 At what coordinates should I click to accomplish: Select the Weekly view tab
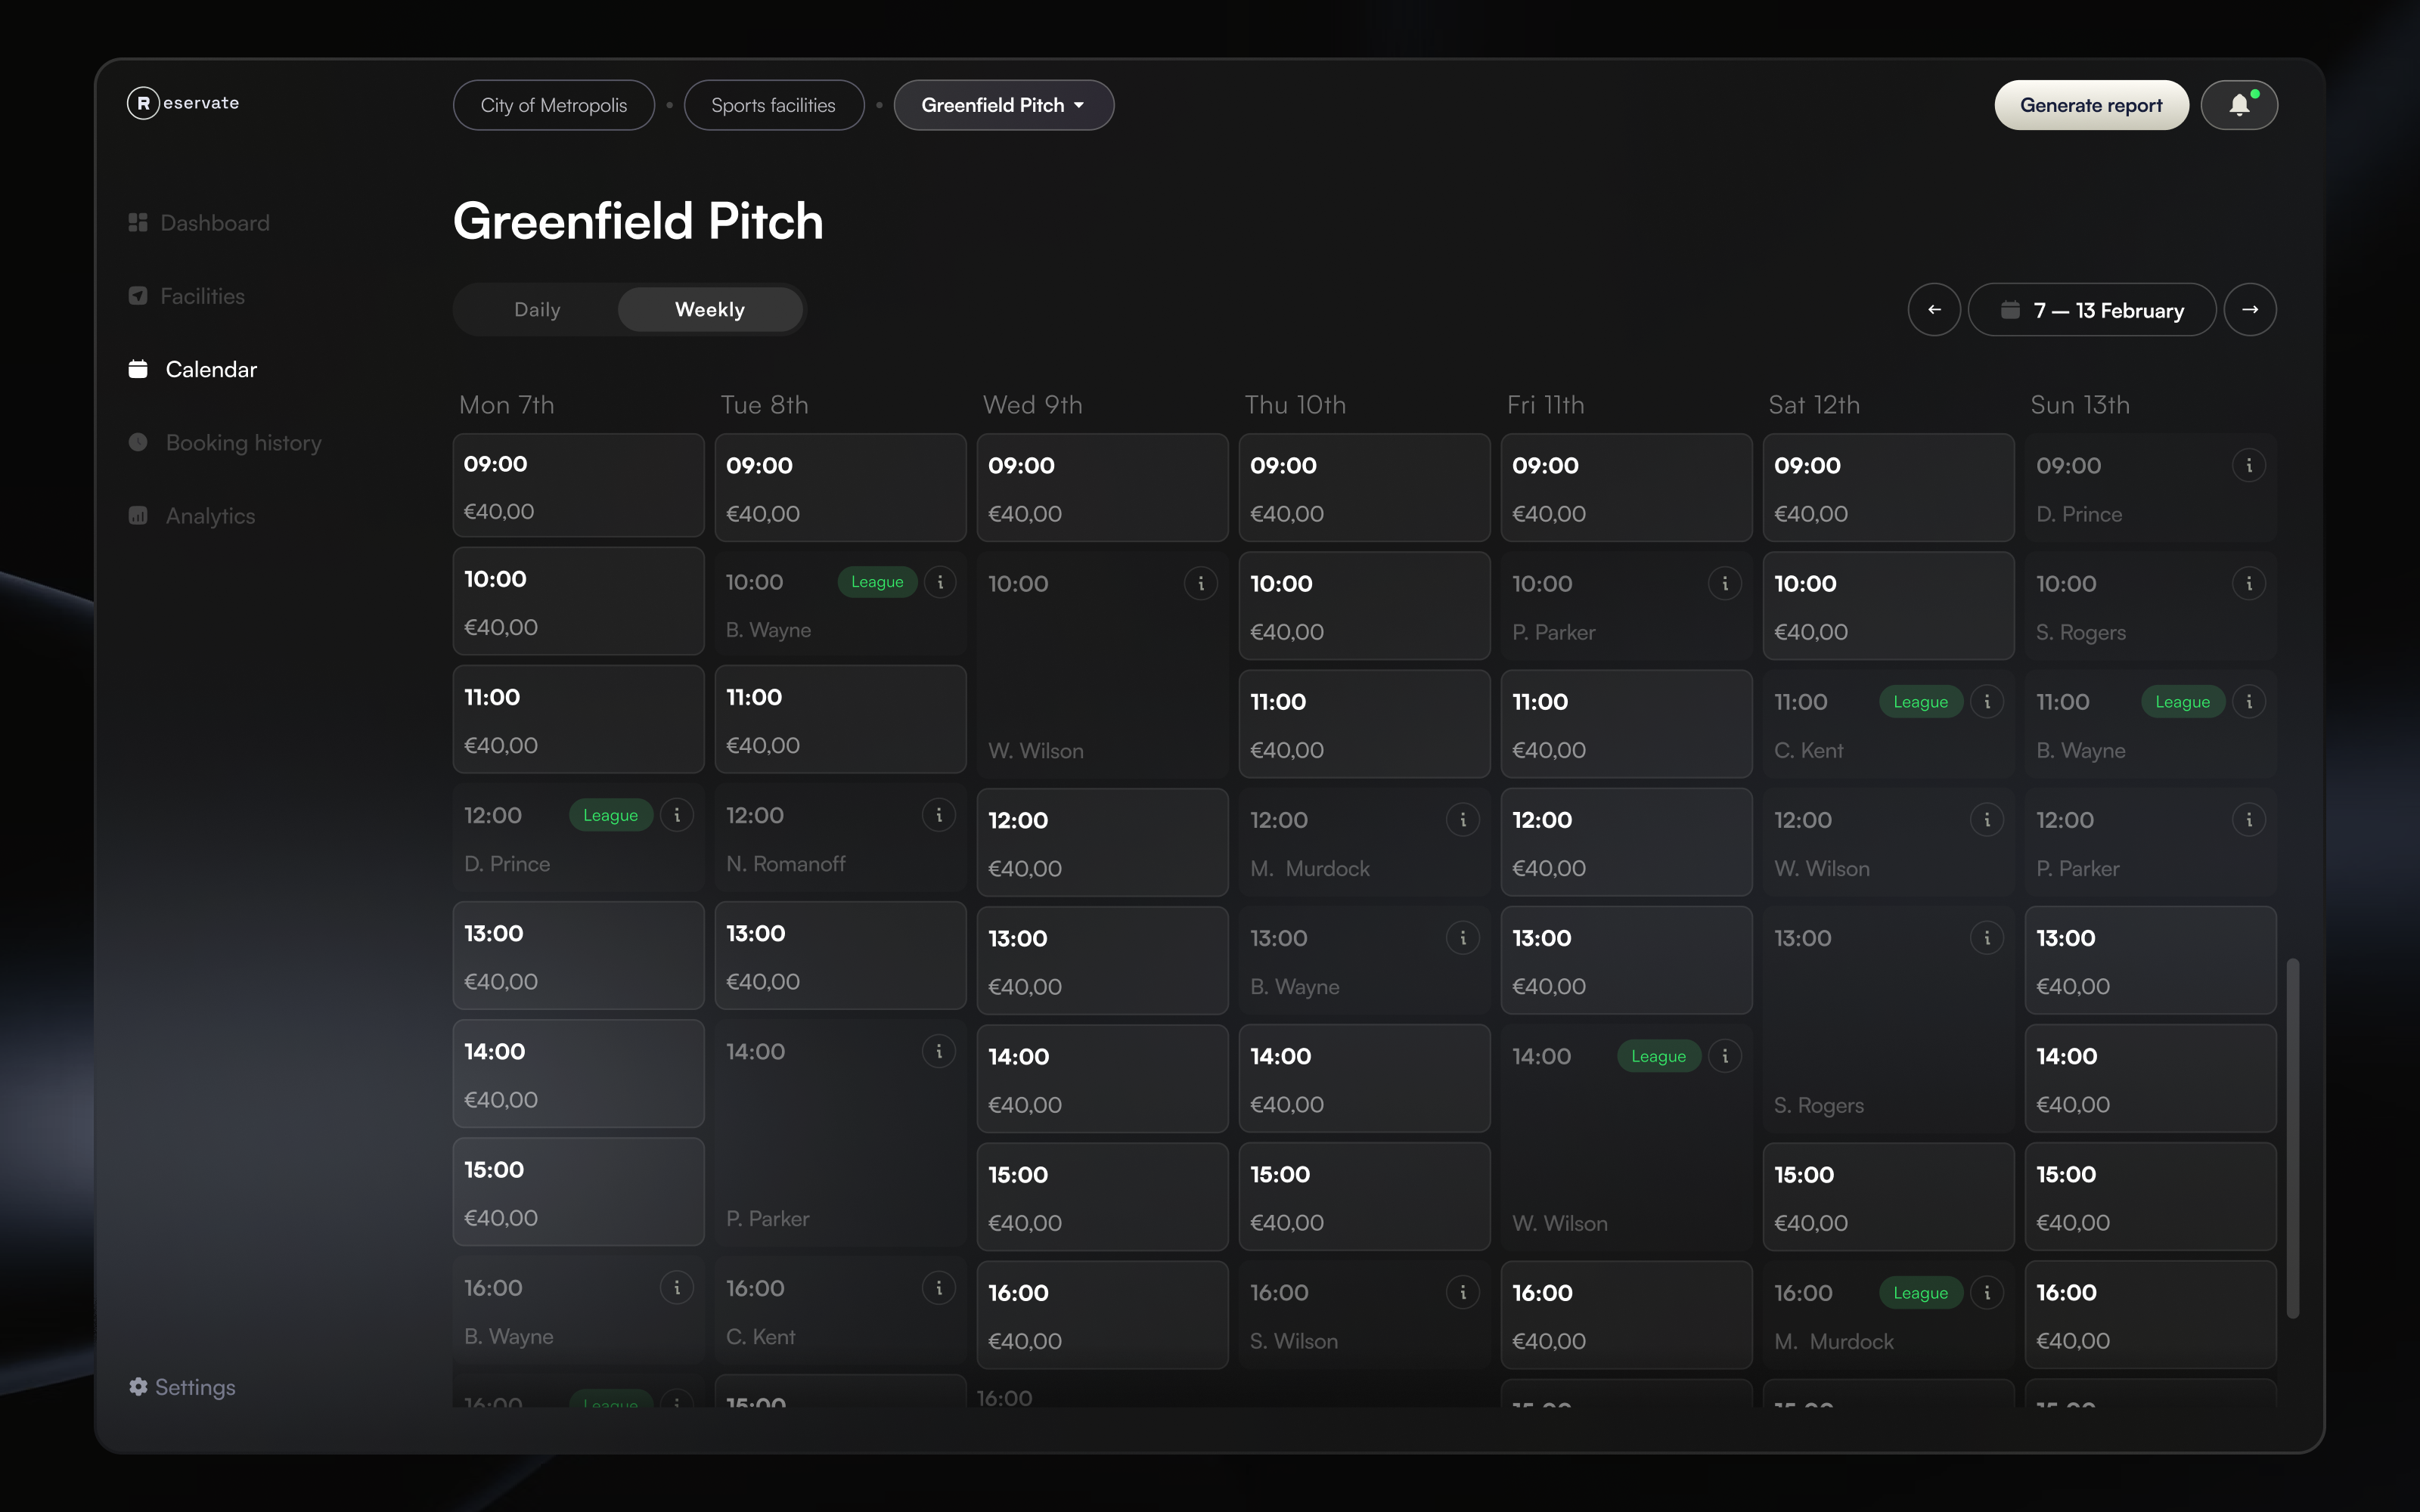[x=710, y=309]
